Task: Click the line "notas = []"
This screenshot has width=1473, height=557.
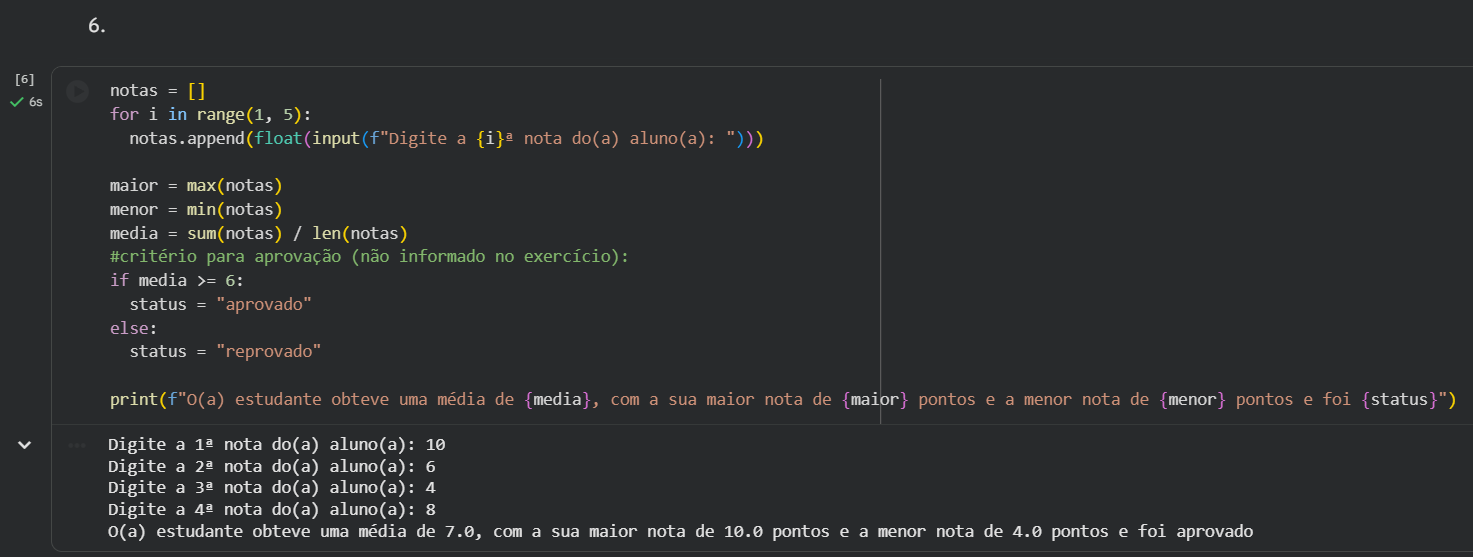Action: tap(158, 91)
